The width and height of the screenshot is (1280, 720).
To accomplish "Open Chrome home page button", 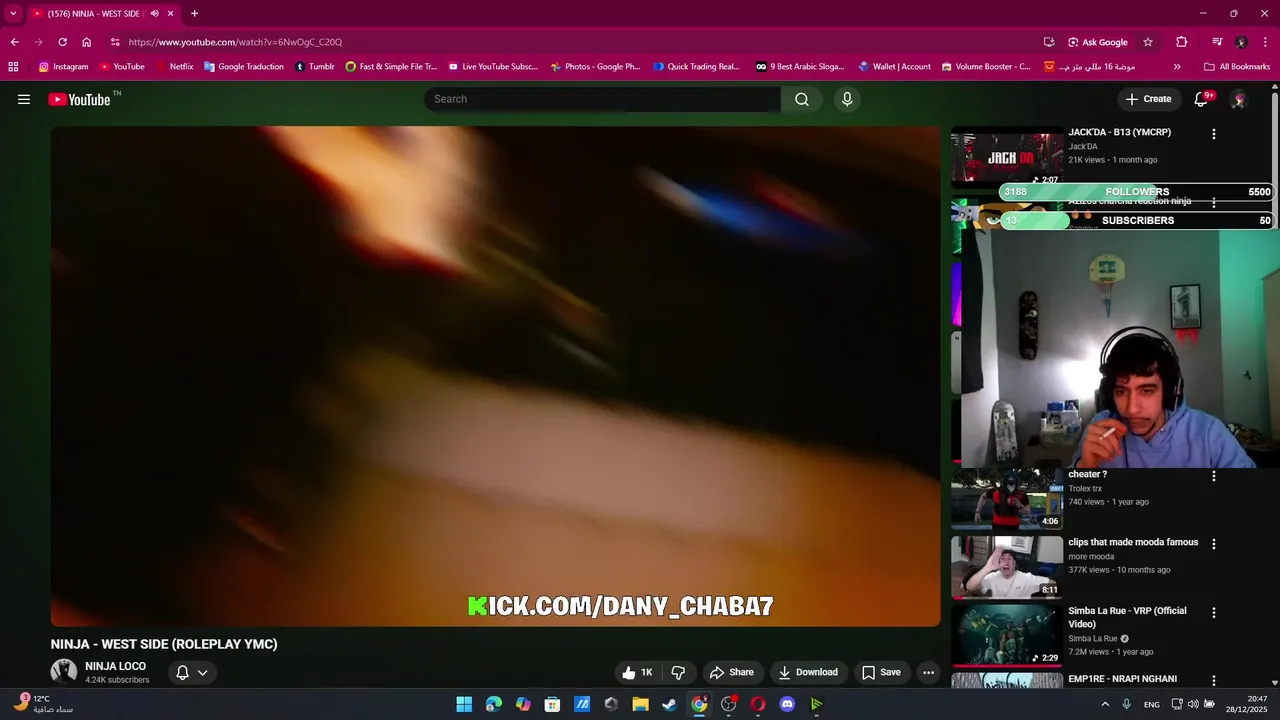I will [87, 42].
